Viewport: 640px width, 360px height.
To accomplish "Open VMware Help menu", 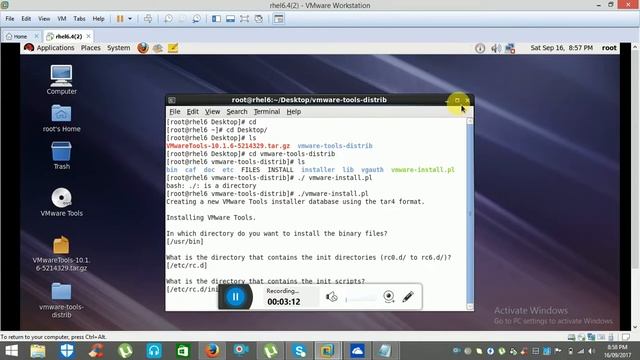I will [x=98, y=19].
